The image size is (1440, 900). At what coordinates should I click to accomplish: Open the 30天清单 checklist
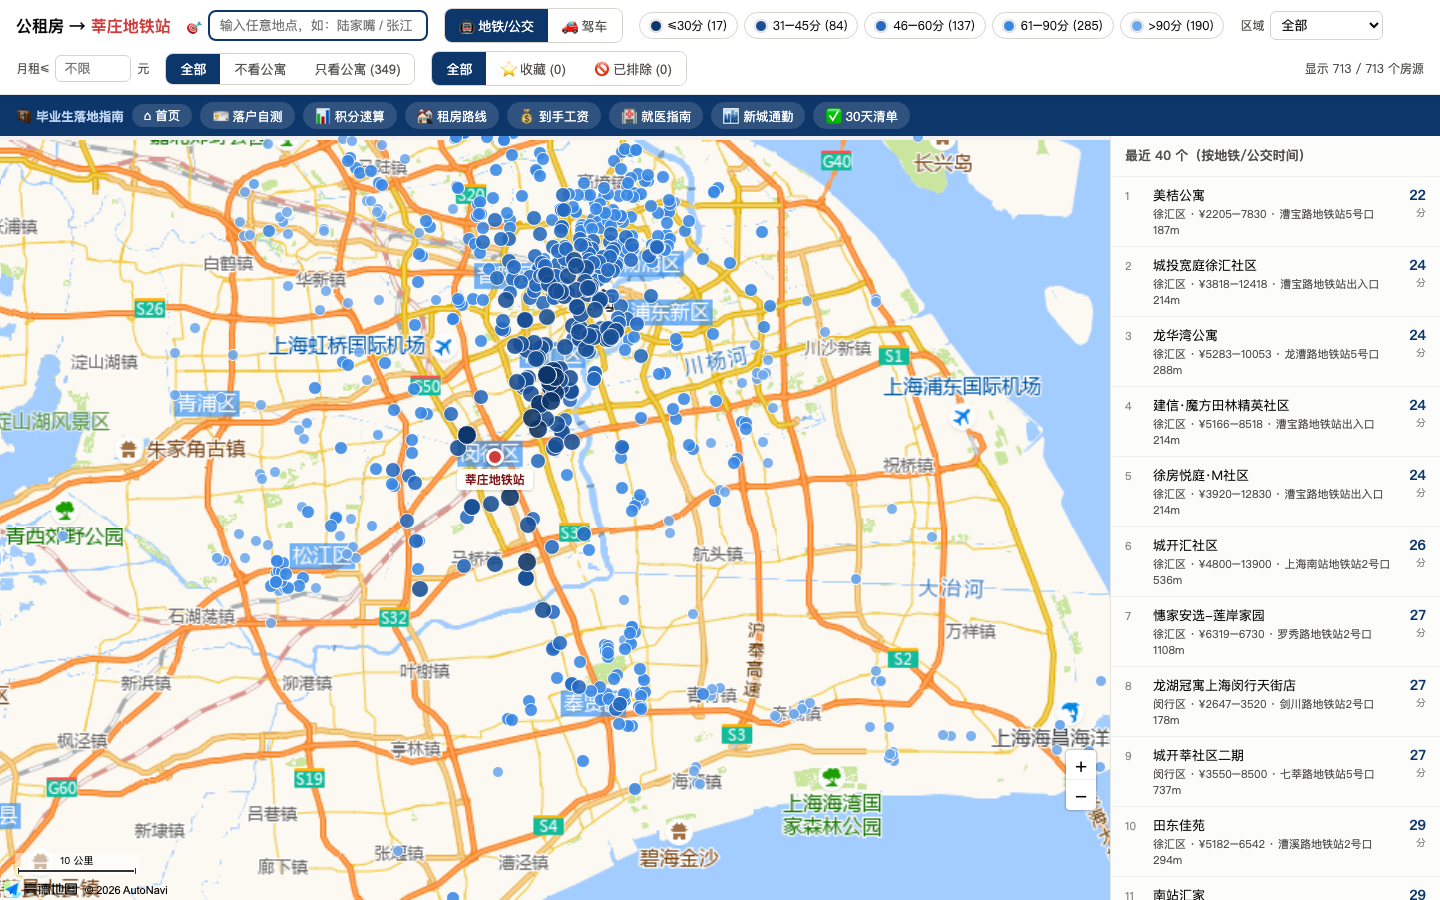point(861,116)
